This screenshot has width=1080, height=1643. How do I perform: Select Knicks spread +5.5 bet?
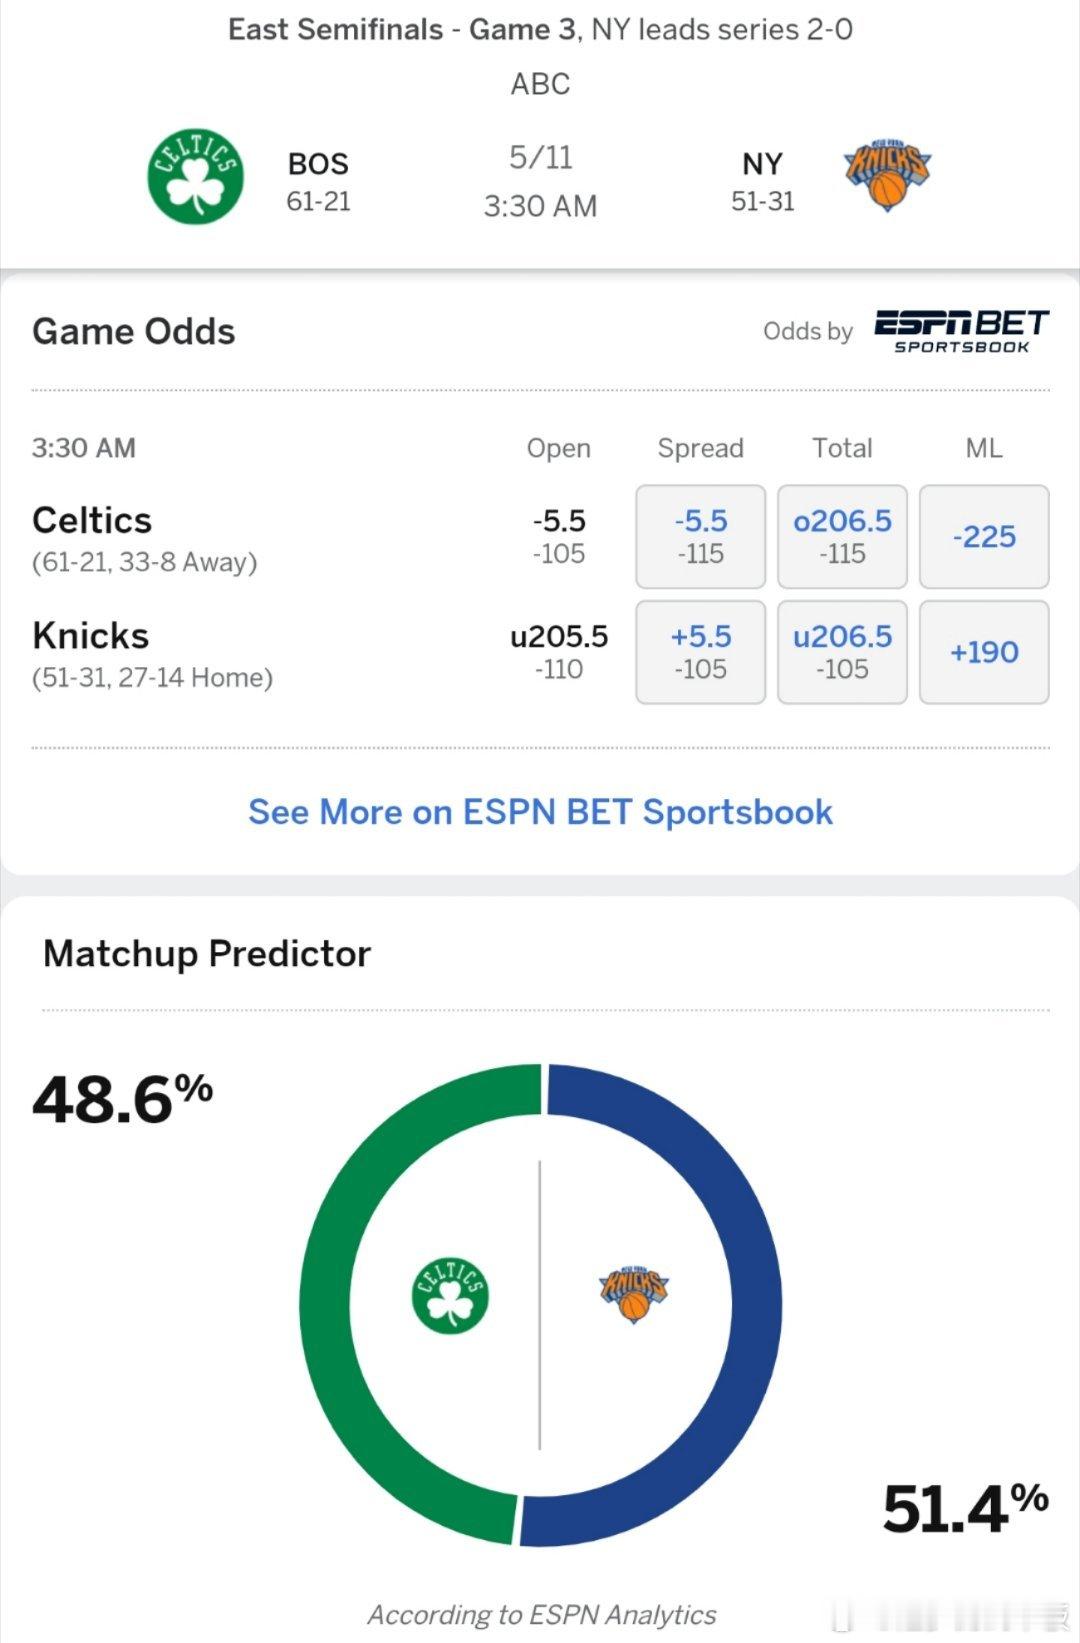[x=701, y=652]
